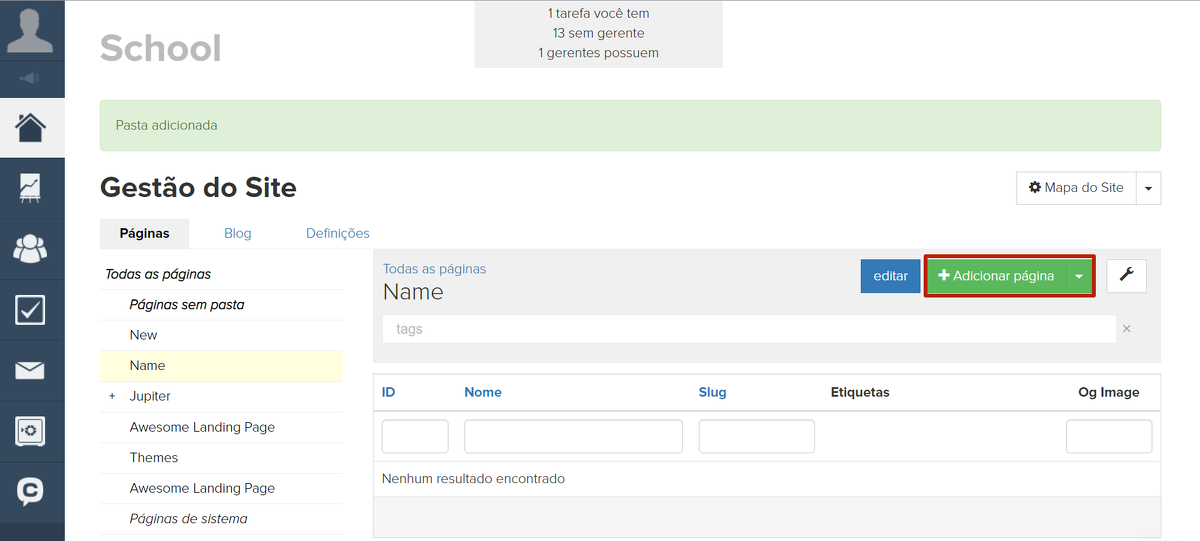Open the chat bubble icon
Viewport: 1200px width, 541px height.
tap(31, 491)
